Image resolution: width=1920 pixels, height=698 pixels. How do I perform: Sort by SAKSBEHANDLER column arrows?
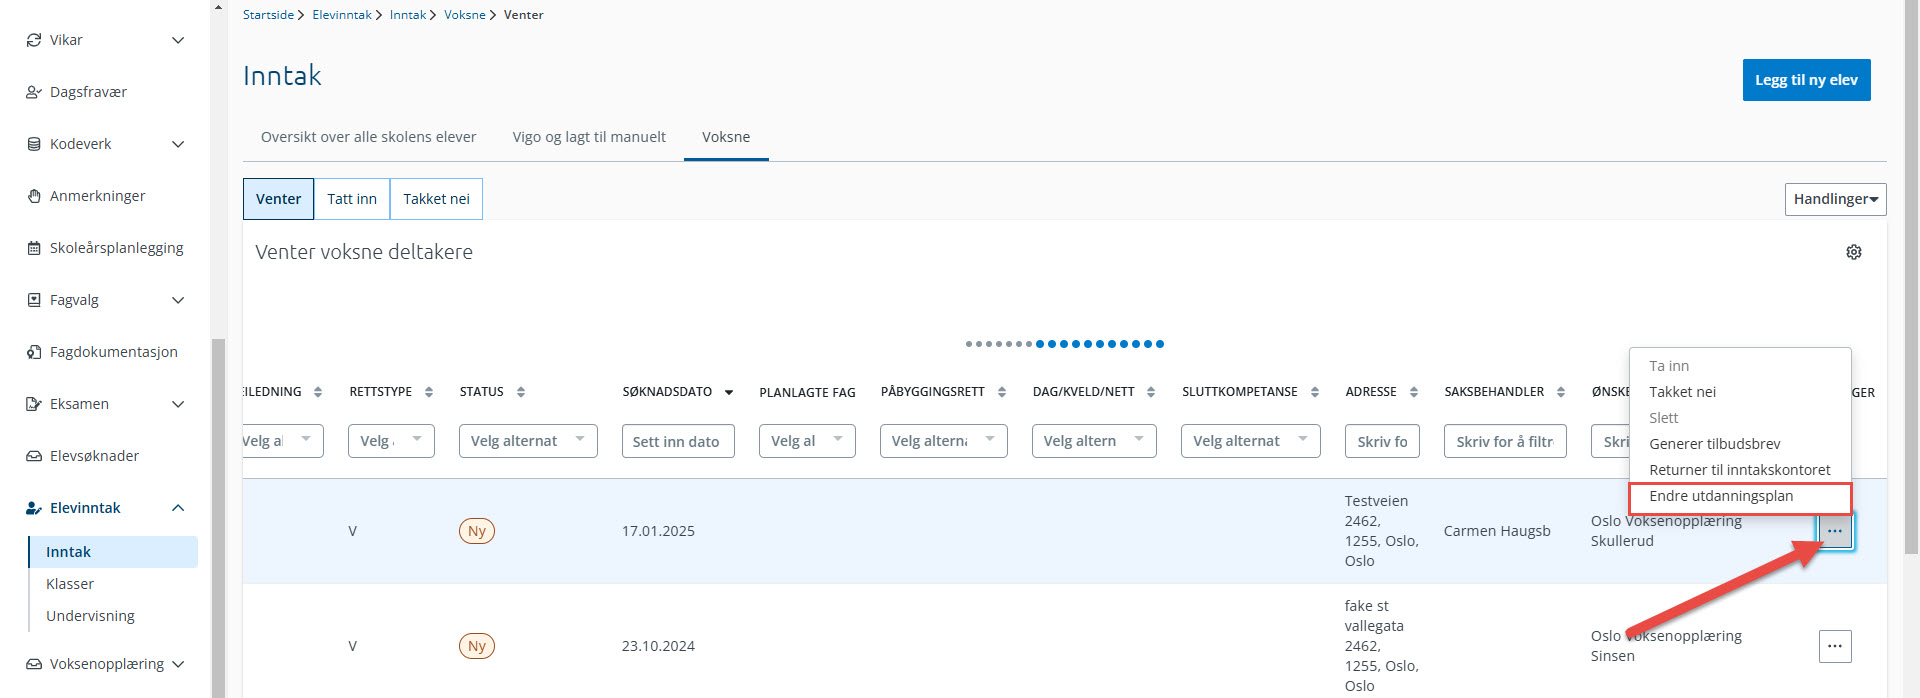click(1561, 392)
